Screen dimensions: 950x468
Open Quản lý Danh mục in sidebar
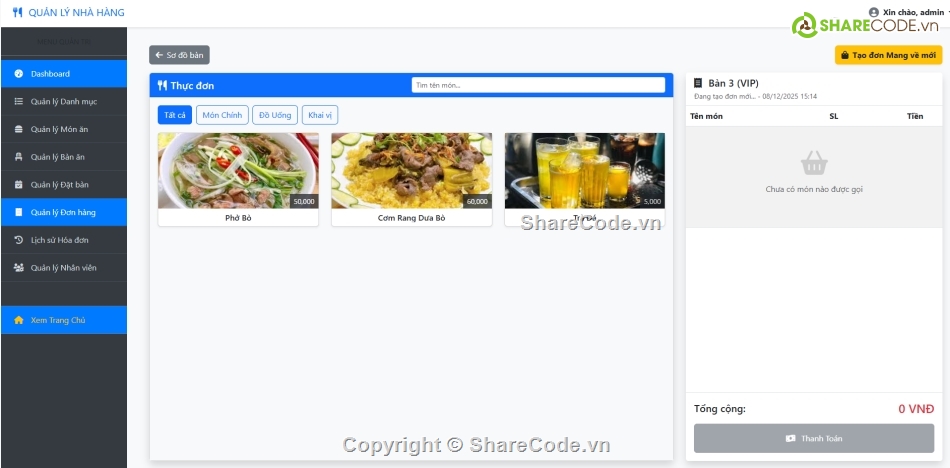pyautogui.click(x=64, y=101)
